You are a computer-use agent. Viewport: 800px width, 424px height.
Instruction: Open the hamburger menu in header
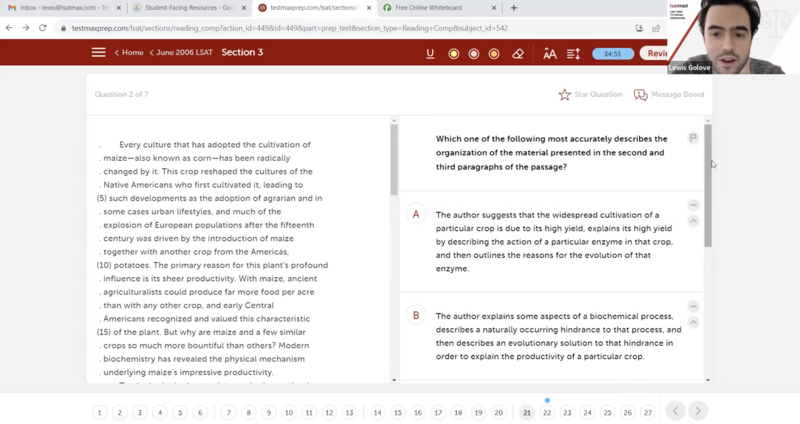98,52
